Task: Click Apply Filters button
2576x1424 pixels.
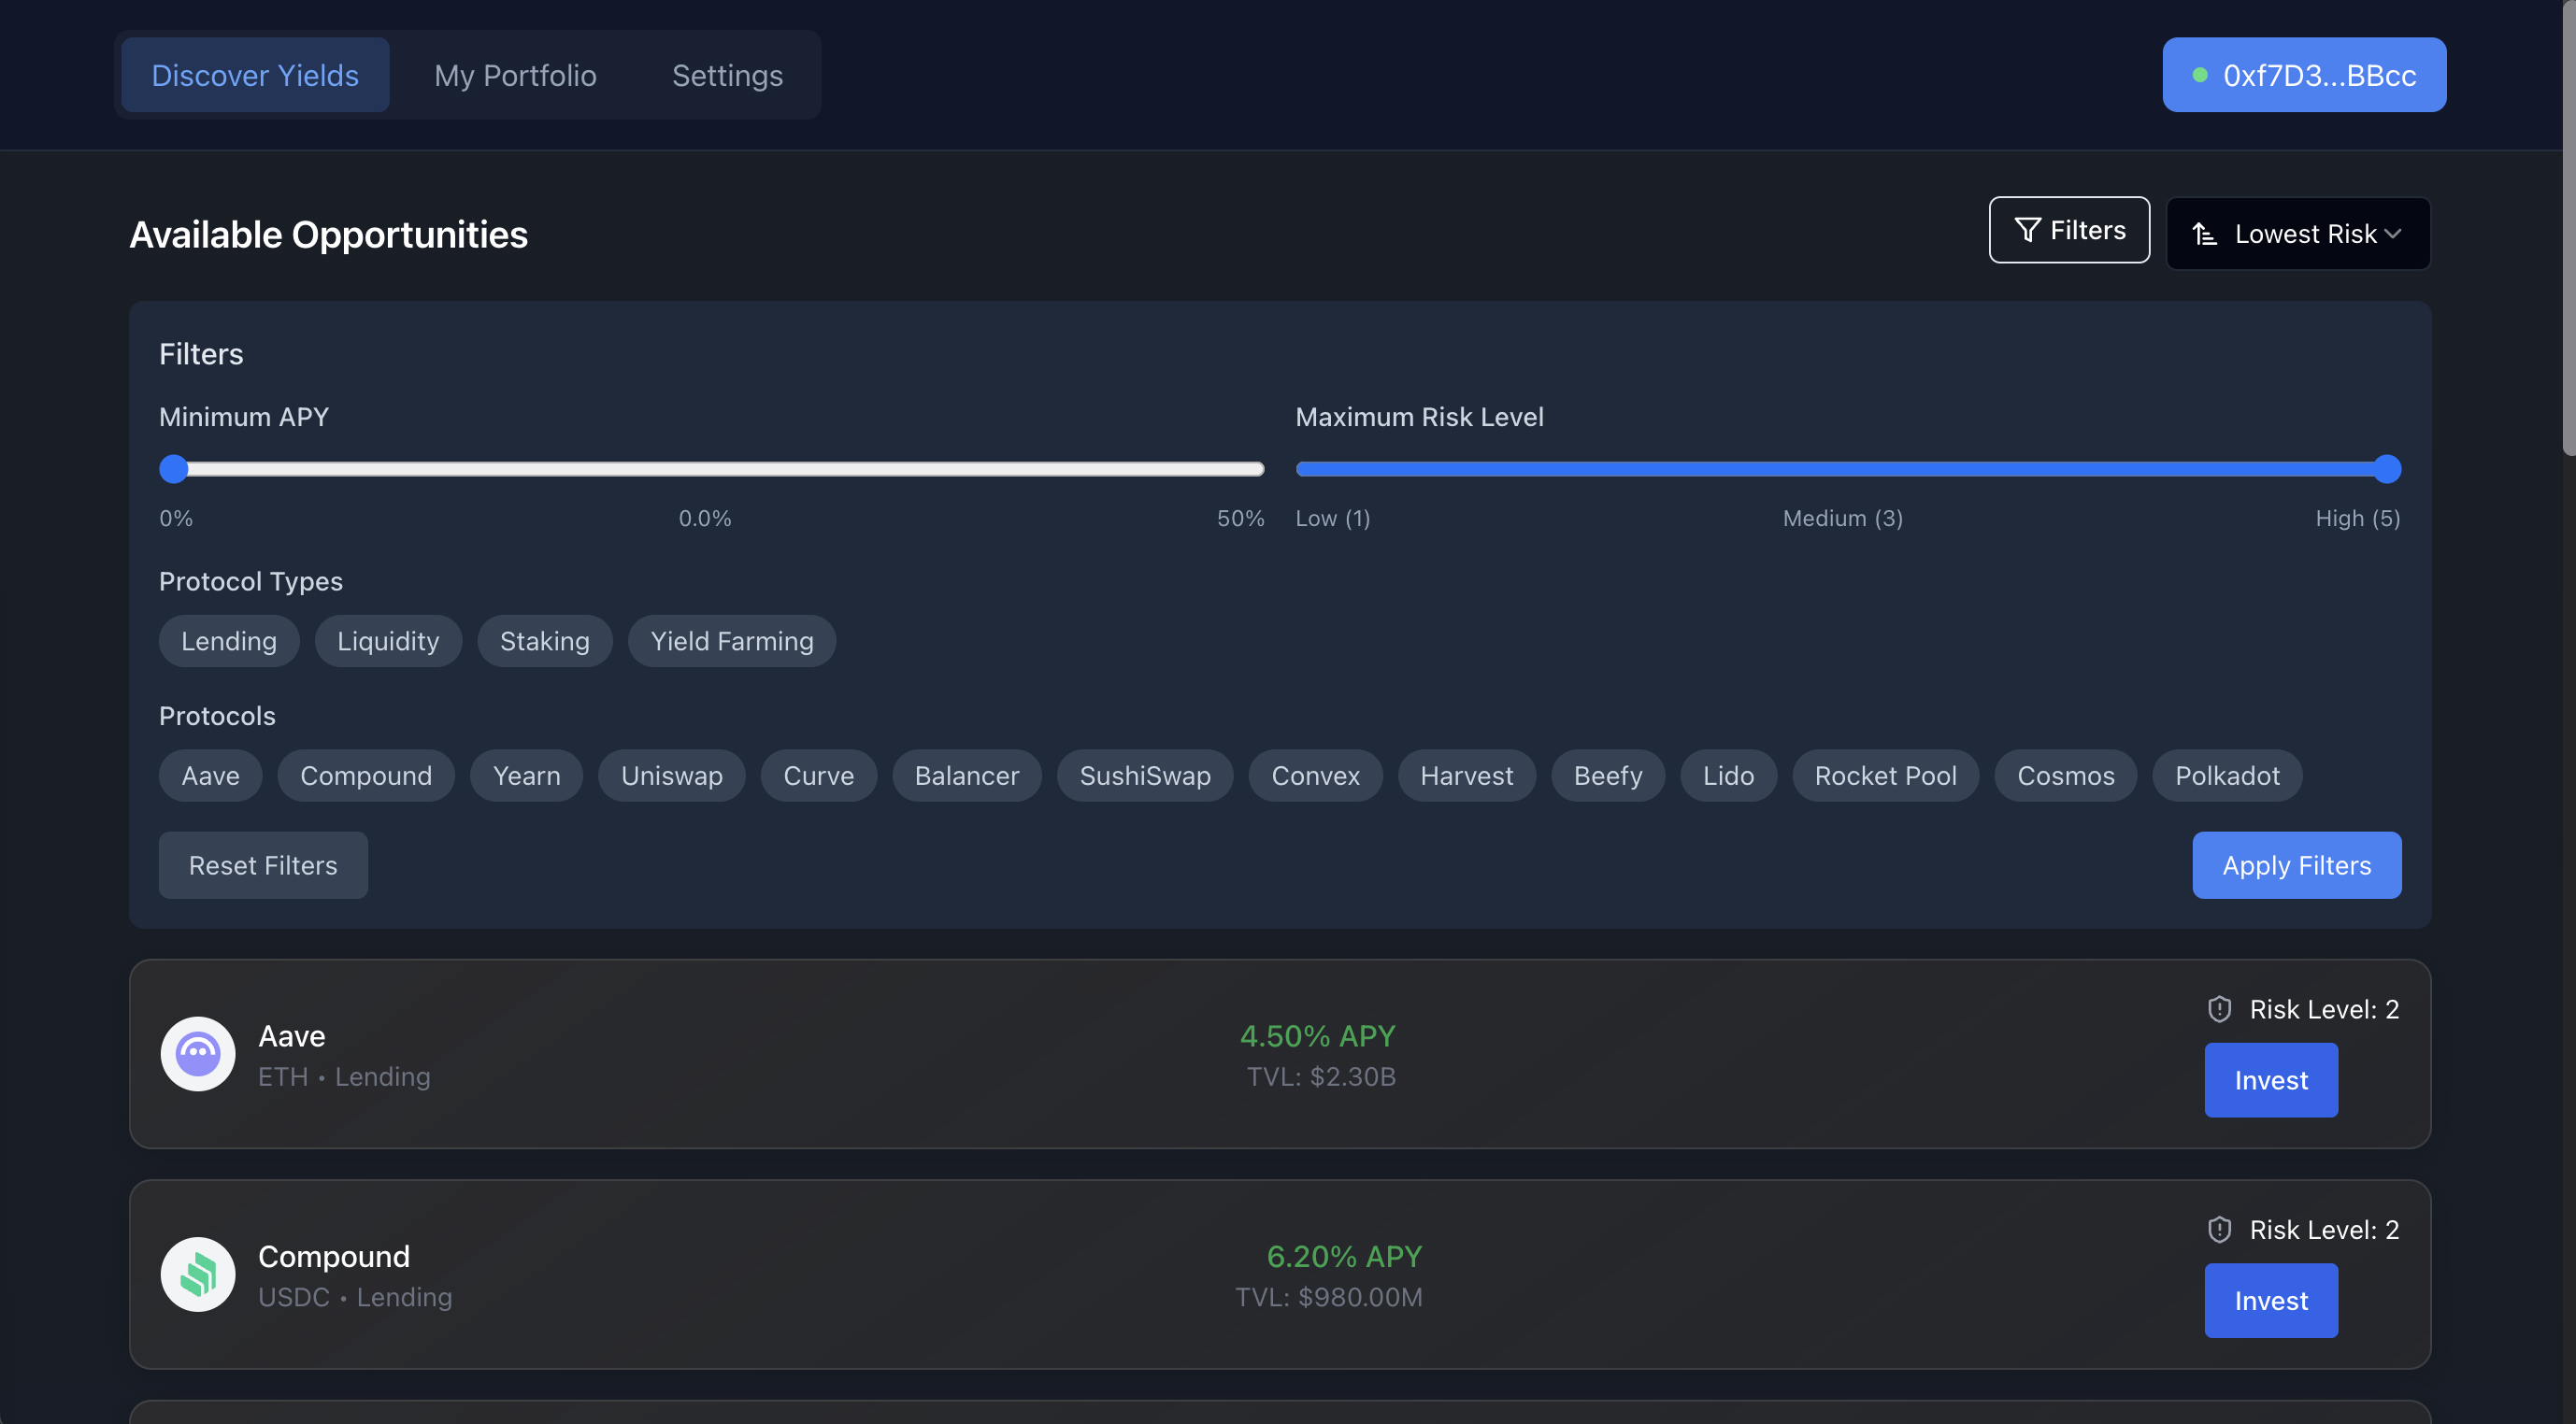Action: 2297,865
